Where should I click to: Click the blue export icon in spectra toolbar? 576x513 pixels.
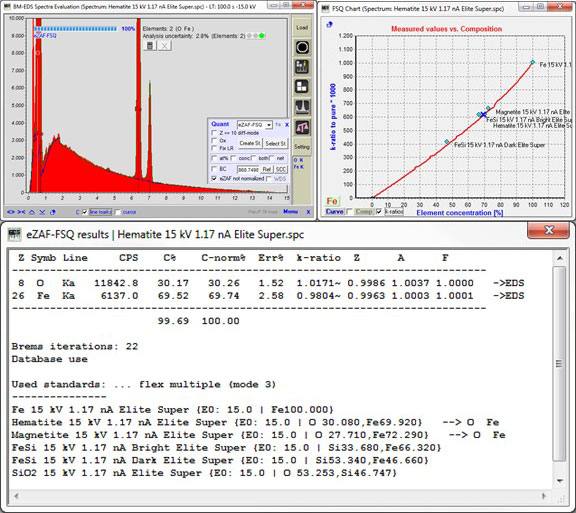pyautogui.click(x=53, y=212)
